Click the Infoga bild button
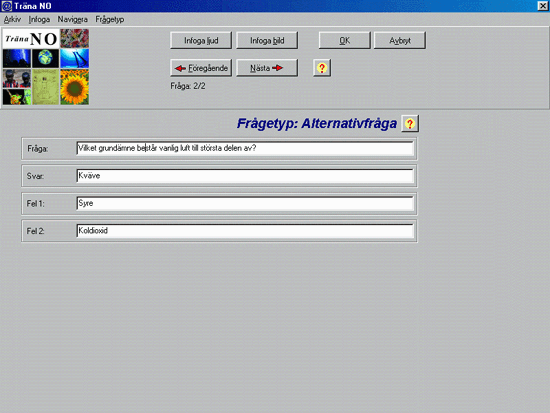Viewport: 550px width, 413px height. 267,40
